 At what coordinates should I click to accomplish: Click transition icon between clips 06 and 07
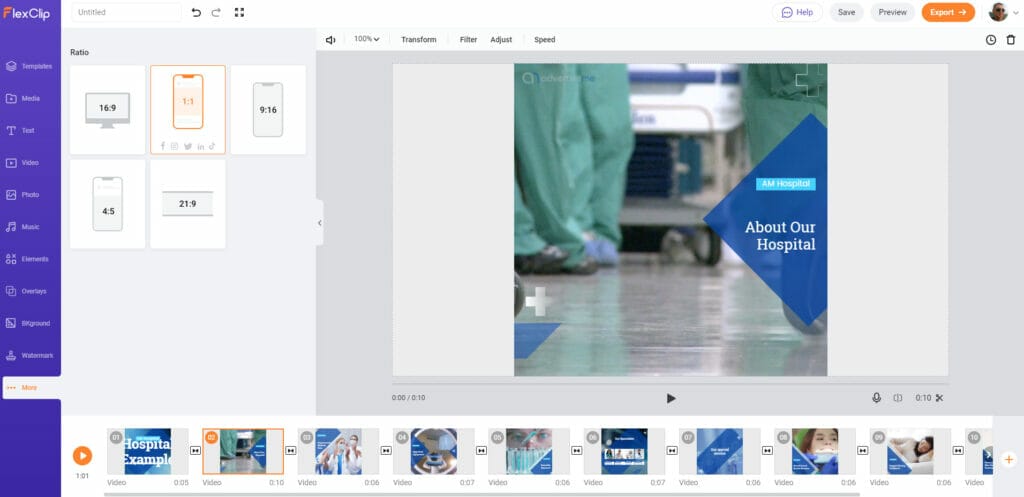[672, 451]
